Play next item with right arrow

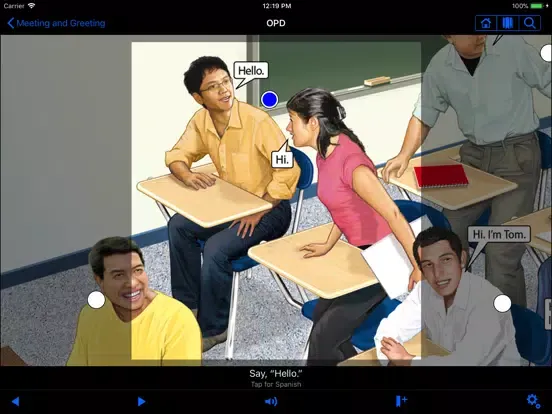(141, 401)
